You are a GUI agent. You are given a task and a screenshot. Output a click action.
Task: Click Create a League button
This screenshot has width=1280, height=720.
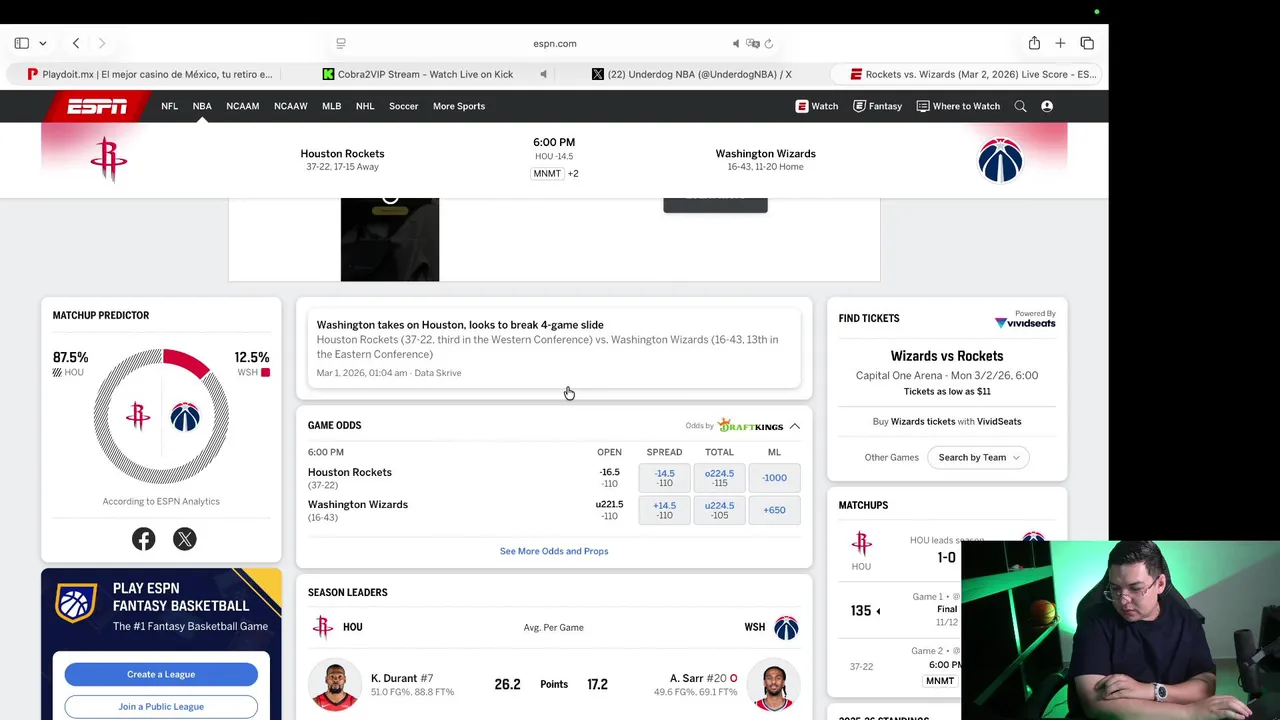(x=161, y=674)
